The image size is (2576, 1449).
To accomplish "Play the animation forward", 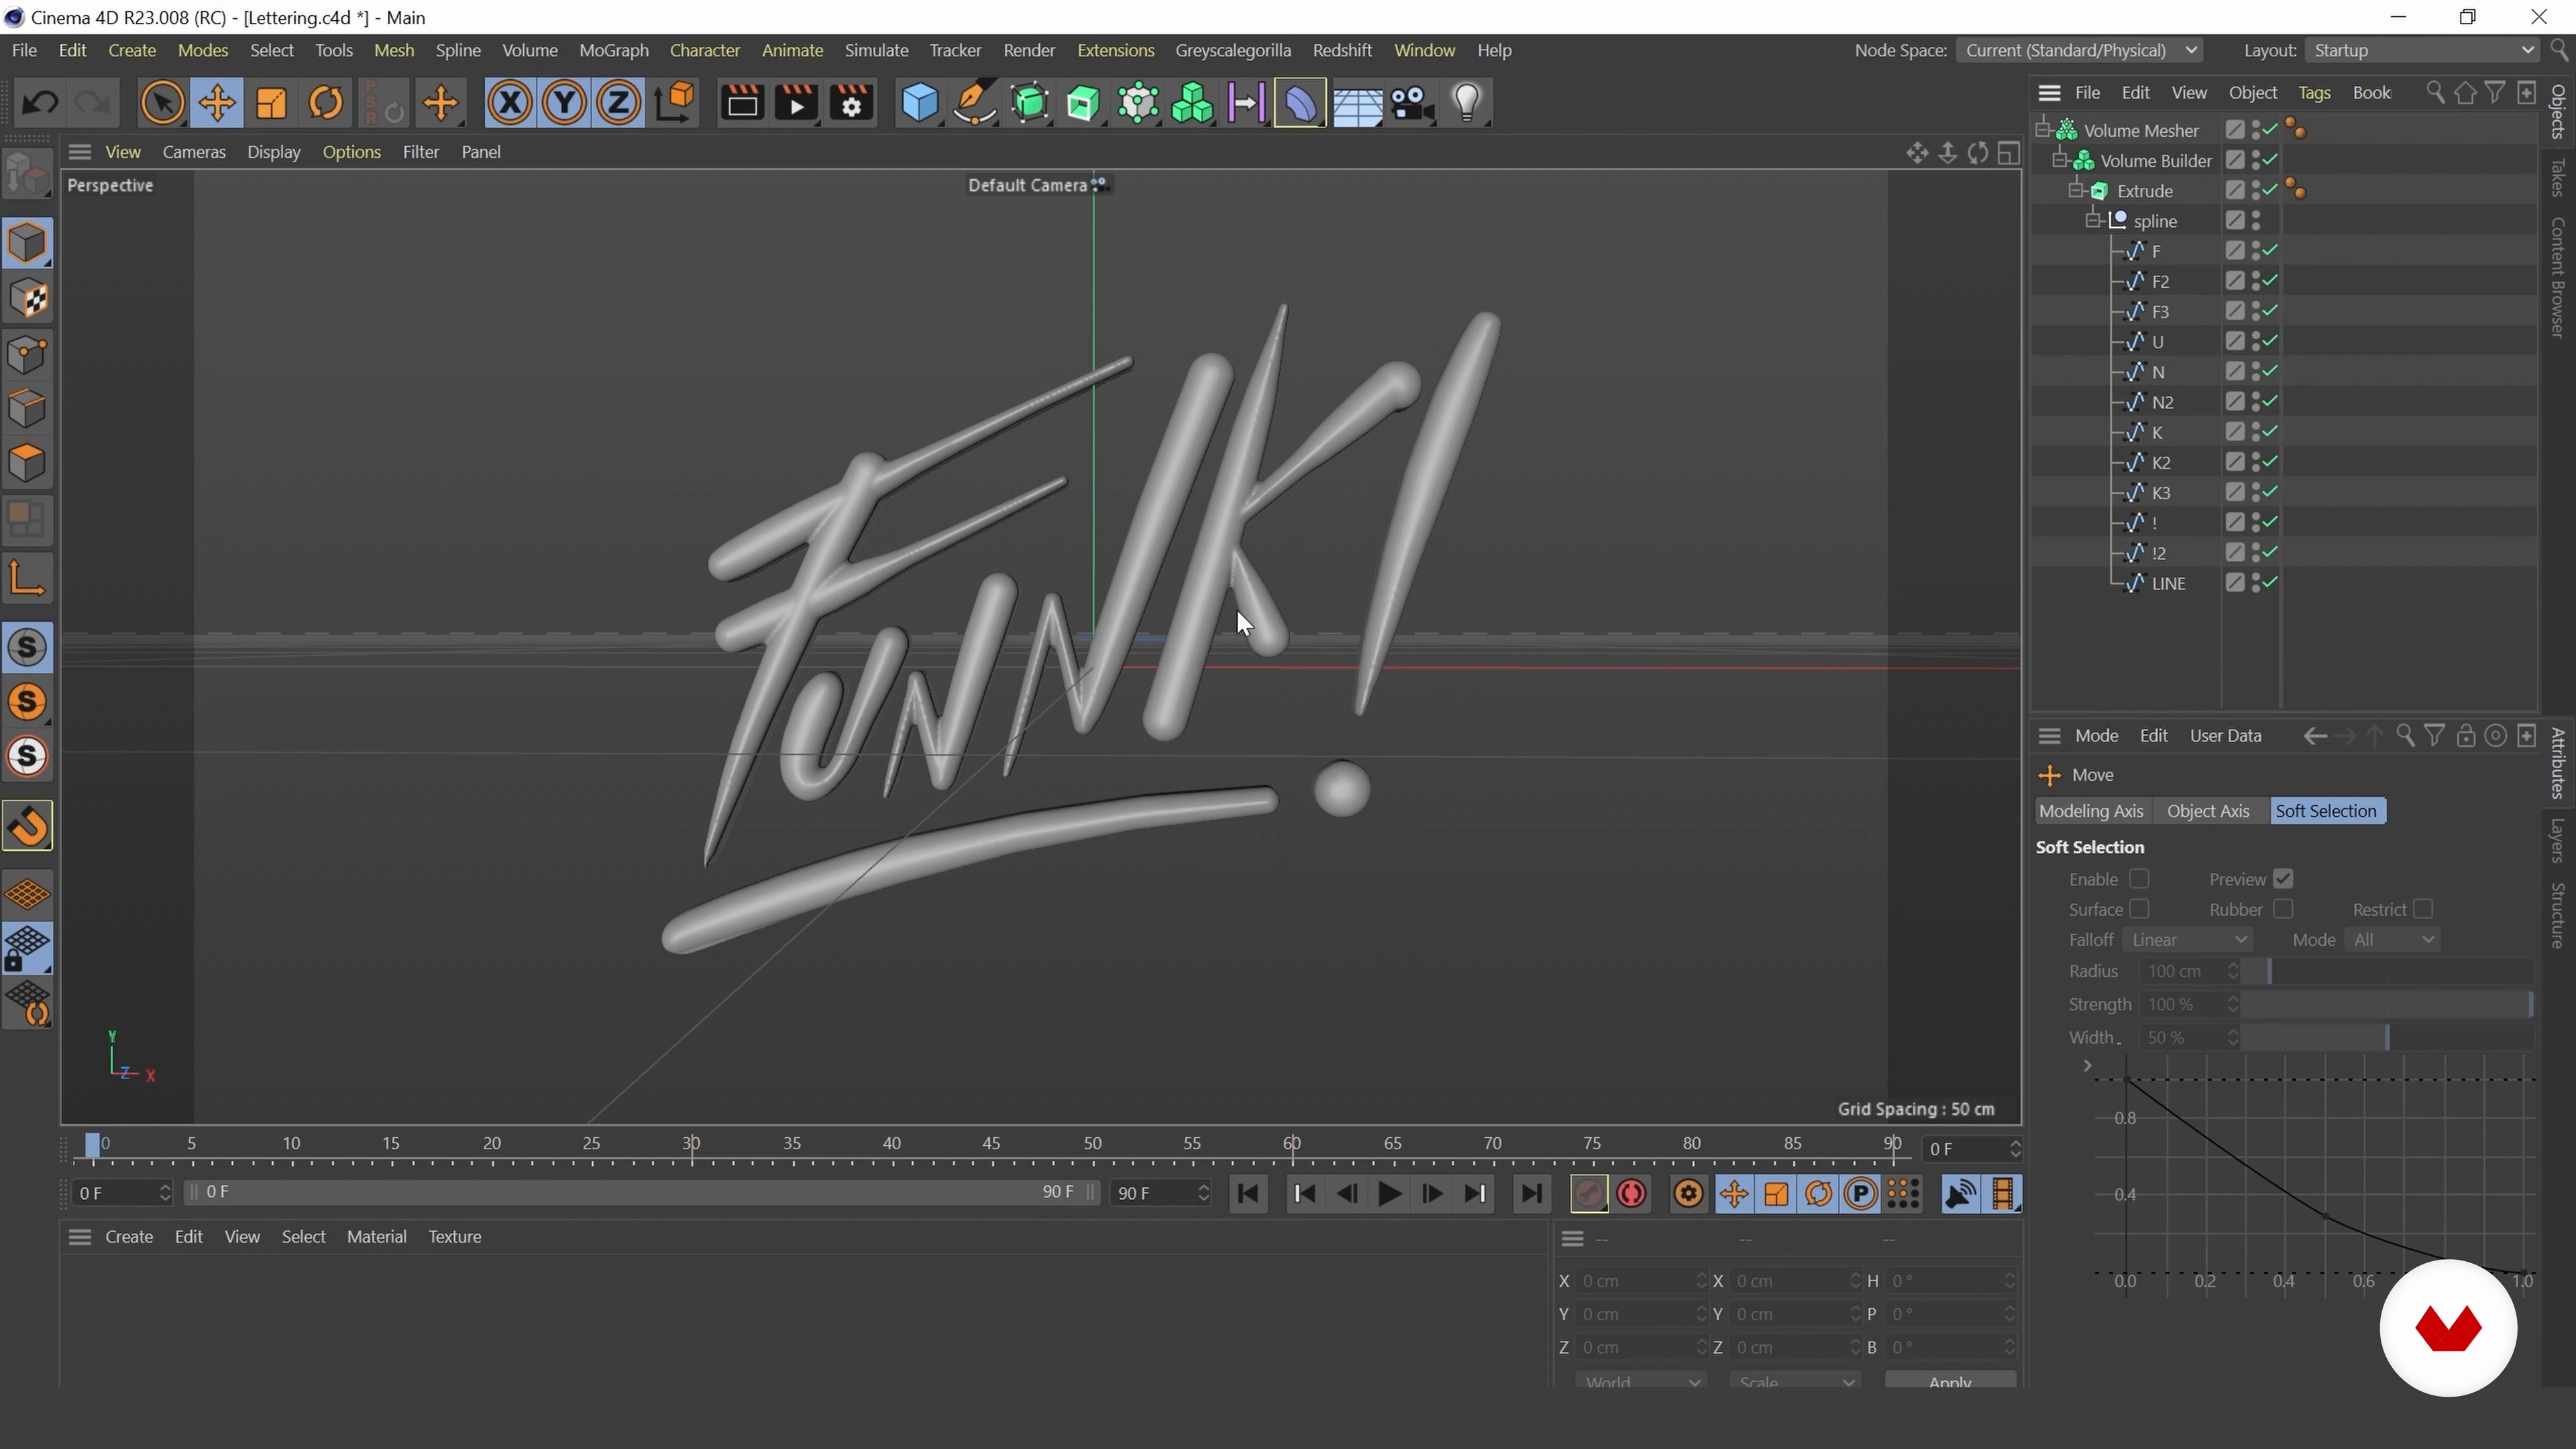I will (x=1389, y=1193).
